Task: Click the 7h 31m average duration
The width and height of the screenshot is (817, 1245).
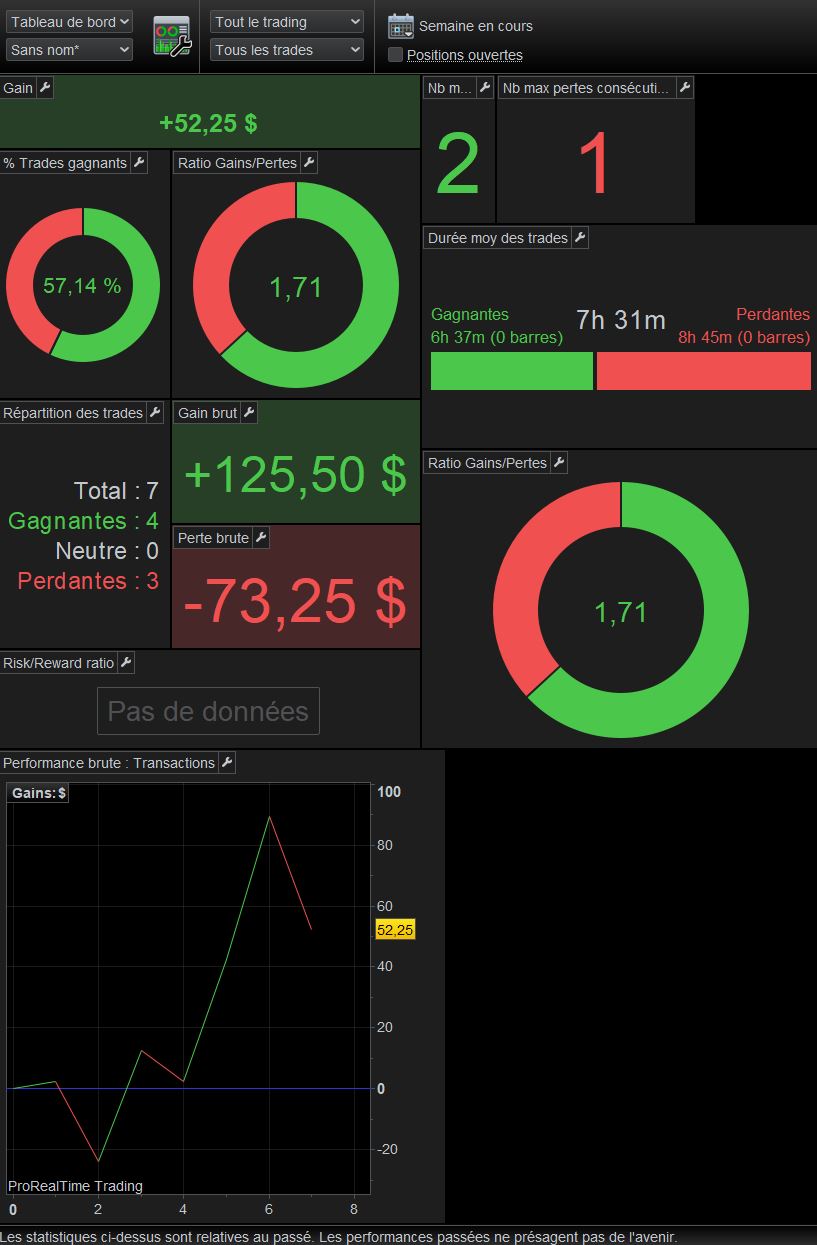Action: pos(621,320)
